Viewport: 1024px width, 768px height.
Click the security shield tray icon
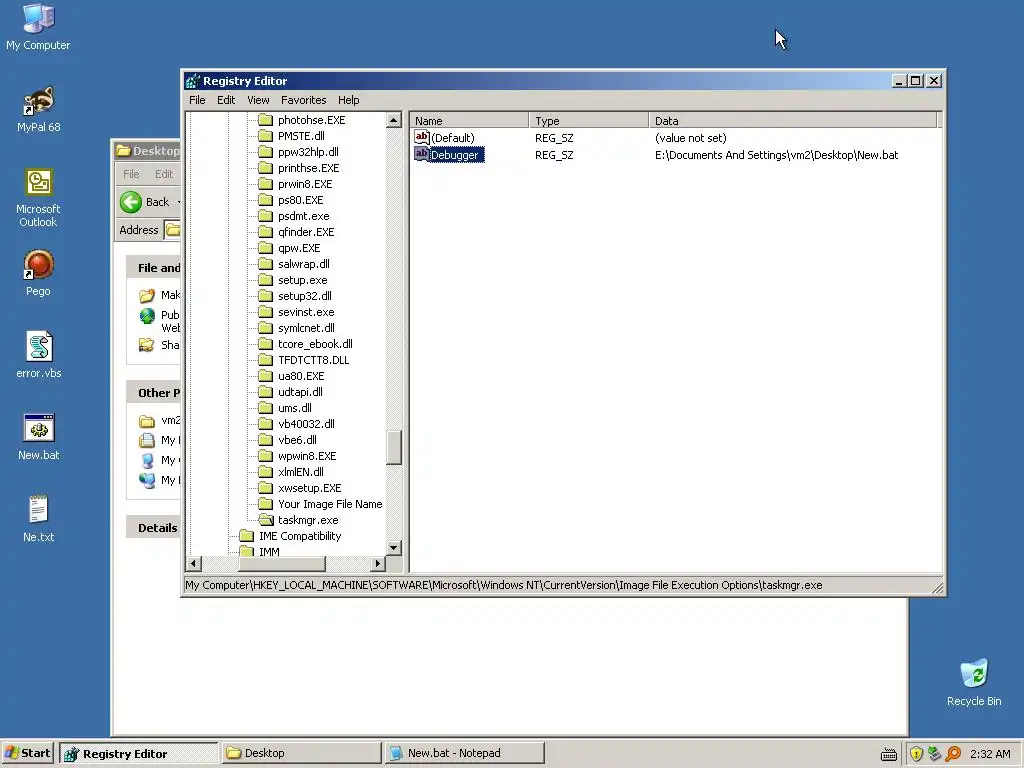point(916,754)
